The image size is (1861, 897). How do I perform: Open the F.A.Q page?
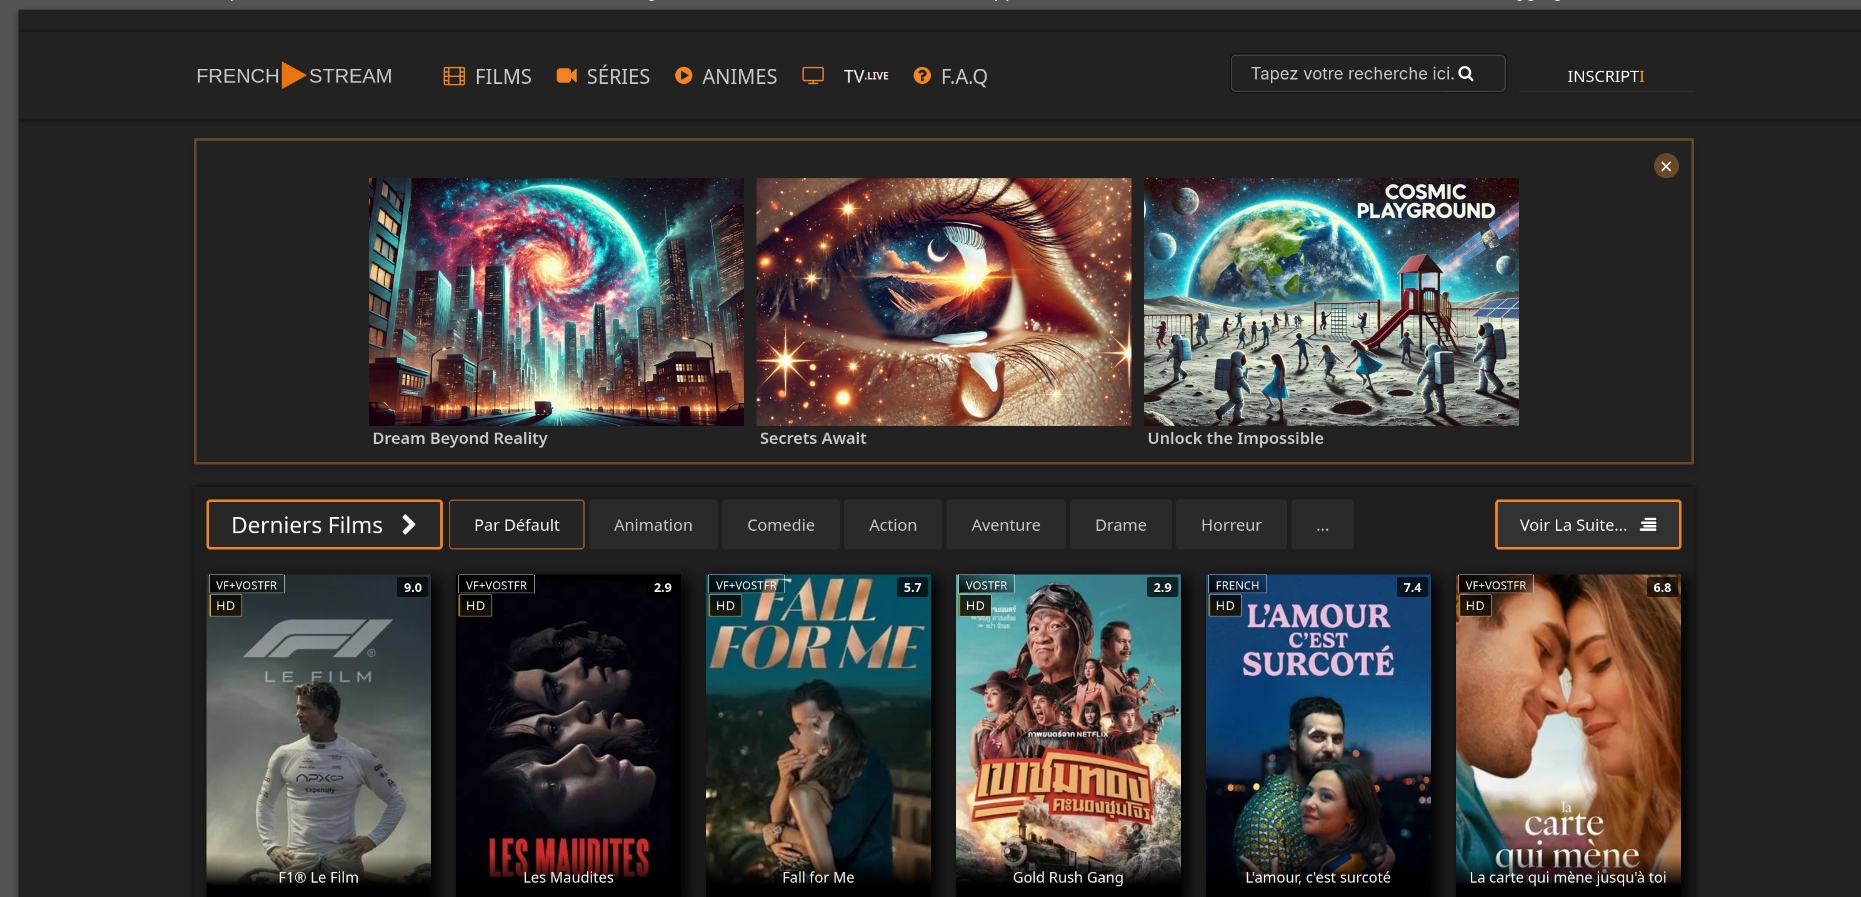tap(950, 76)
